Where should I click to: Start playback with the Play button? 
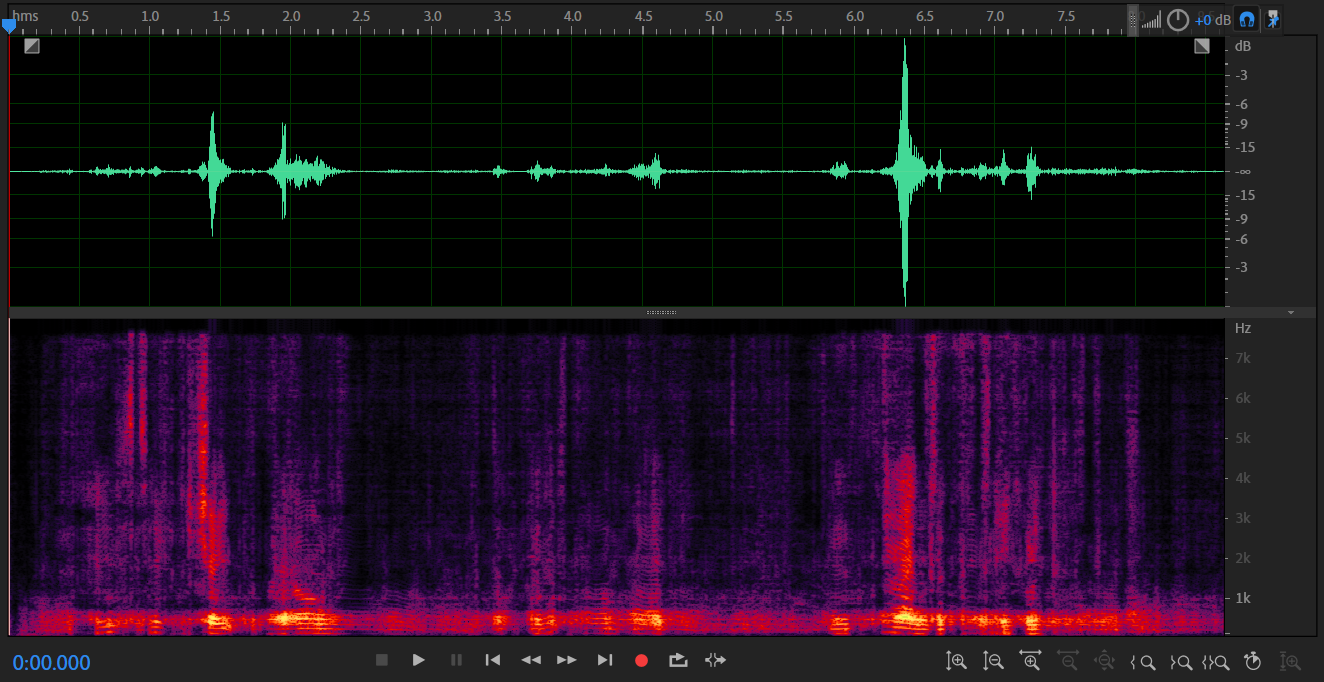[419, 660]
